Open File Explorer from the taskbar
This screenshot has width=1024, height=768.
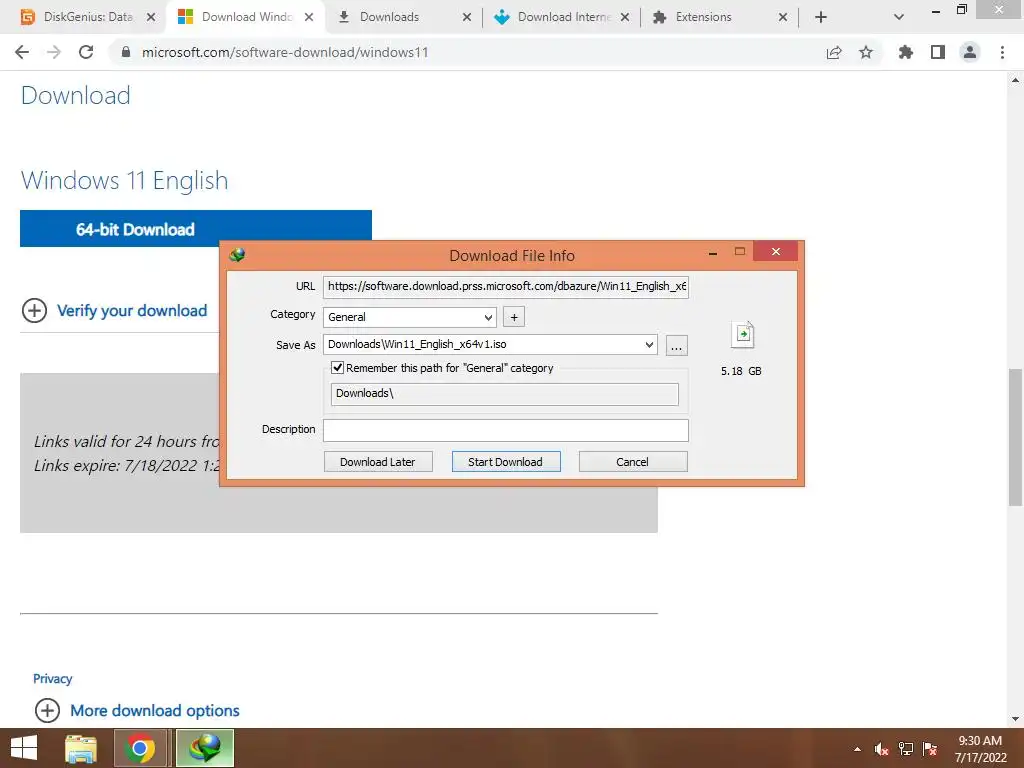tap(81, 748)
